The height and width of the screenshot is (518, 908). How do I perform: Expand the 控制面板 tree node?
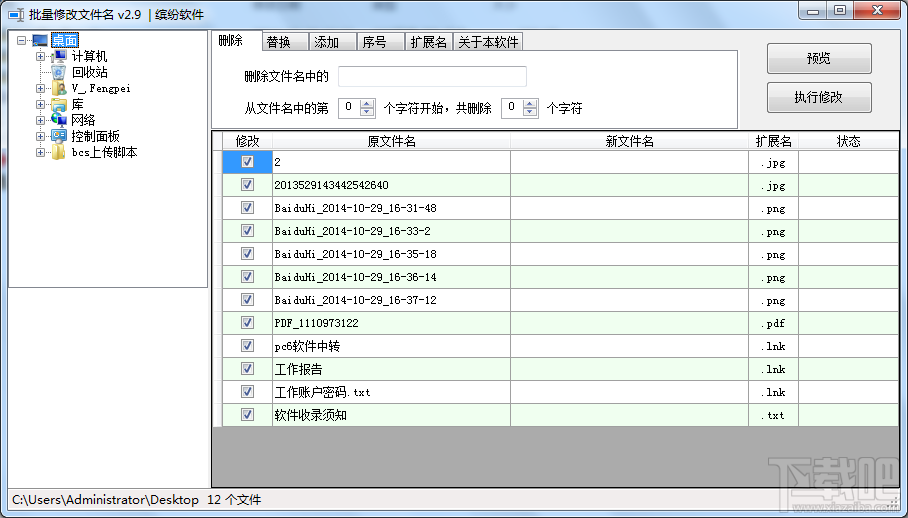tap(40, 137)
